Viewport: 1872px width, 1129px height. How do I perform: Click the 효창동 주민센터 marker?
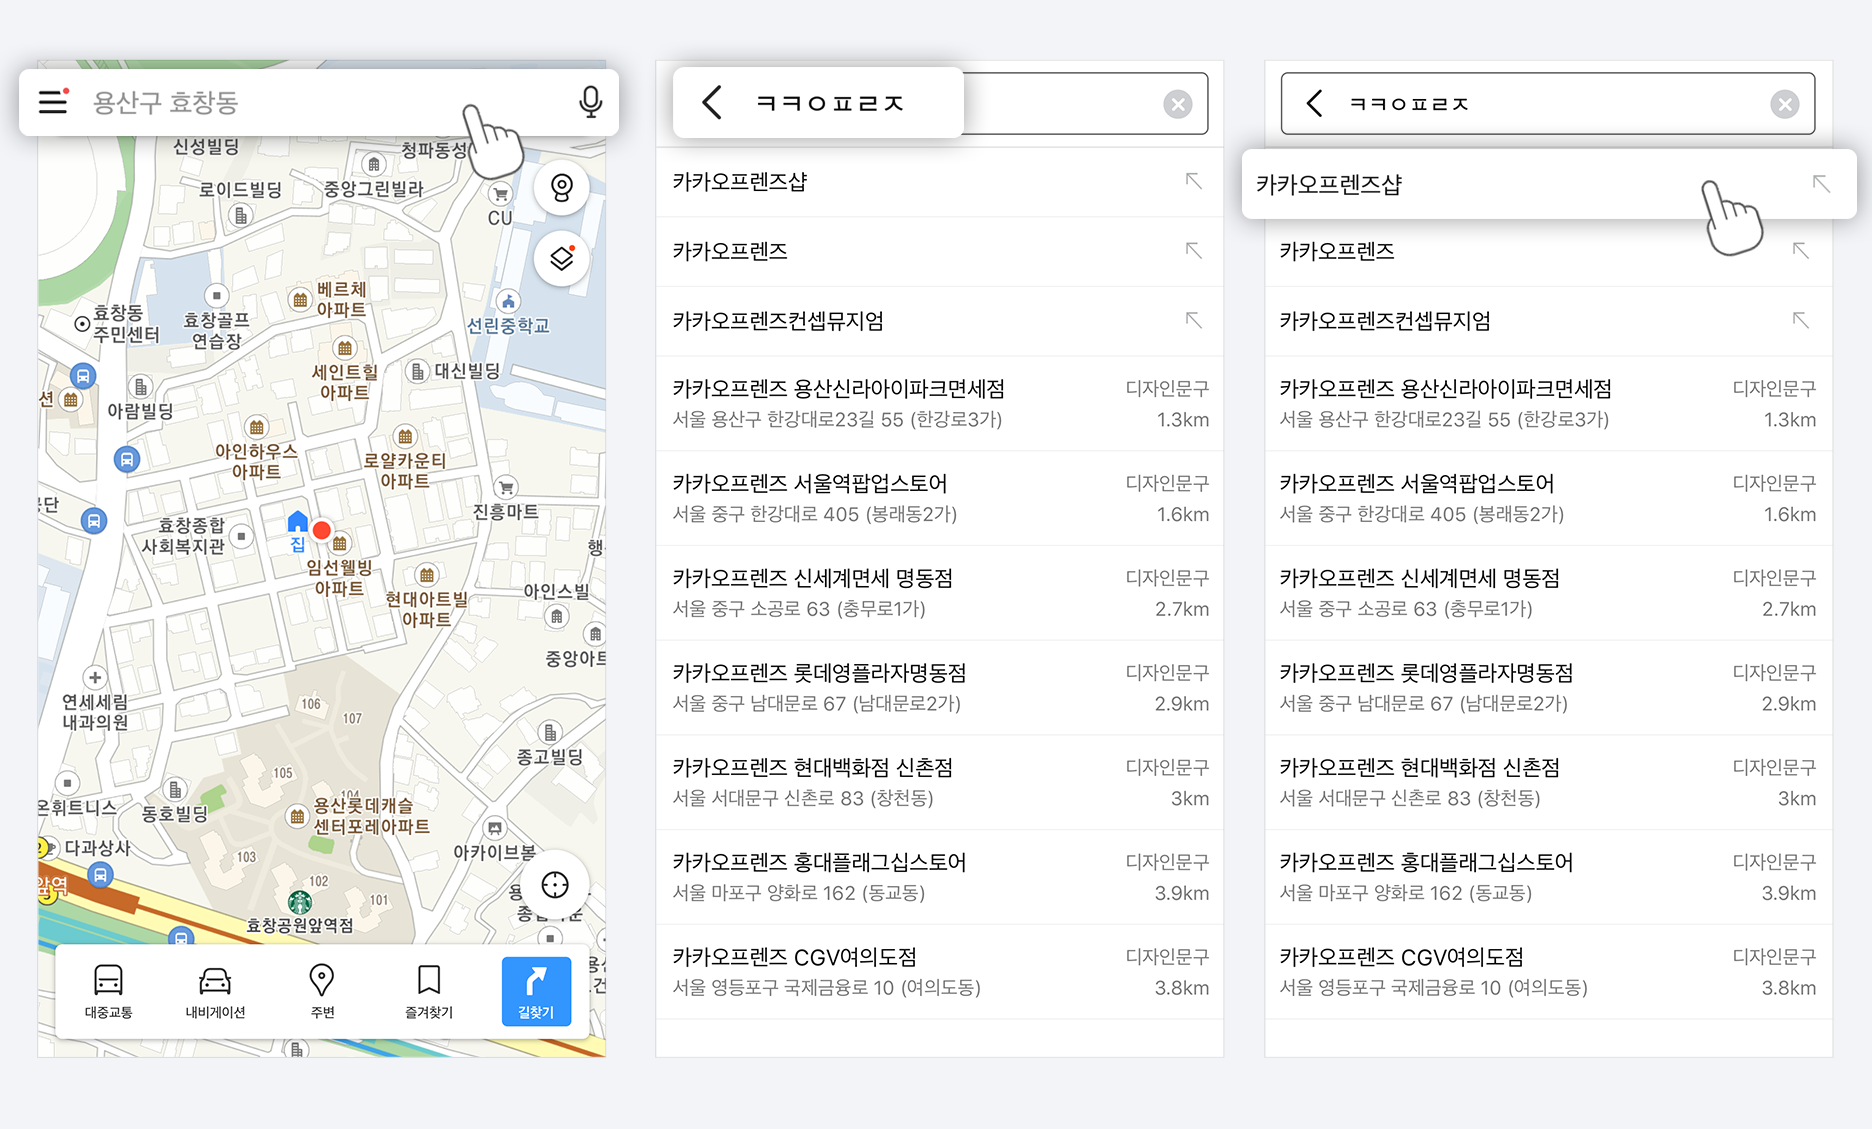82,324
